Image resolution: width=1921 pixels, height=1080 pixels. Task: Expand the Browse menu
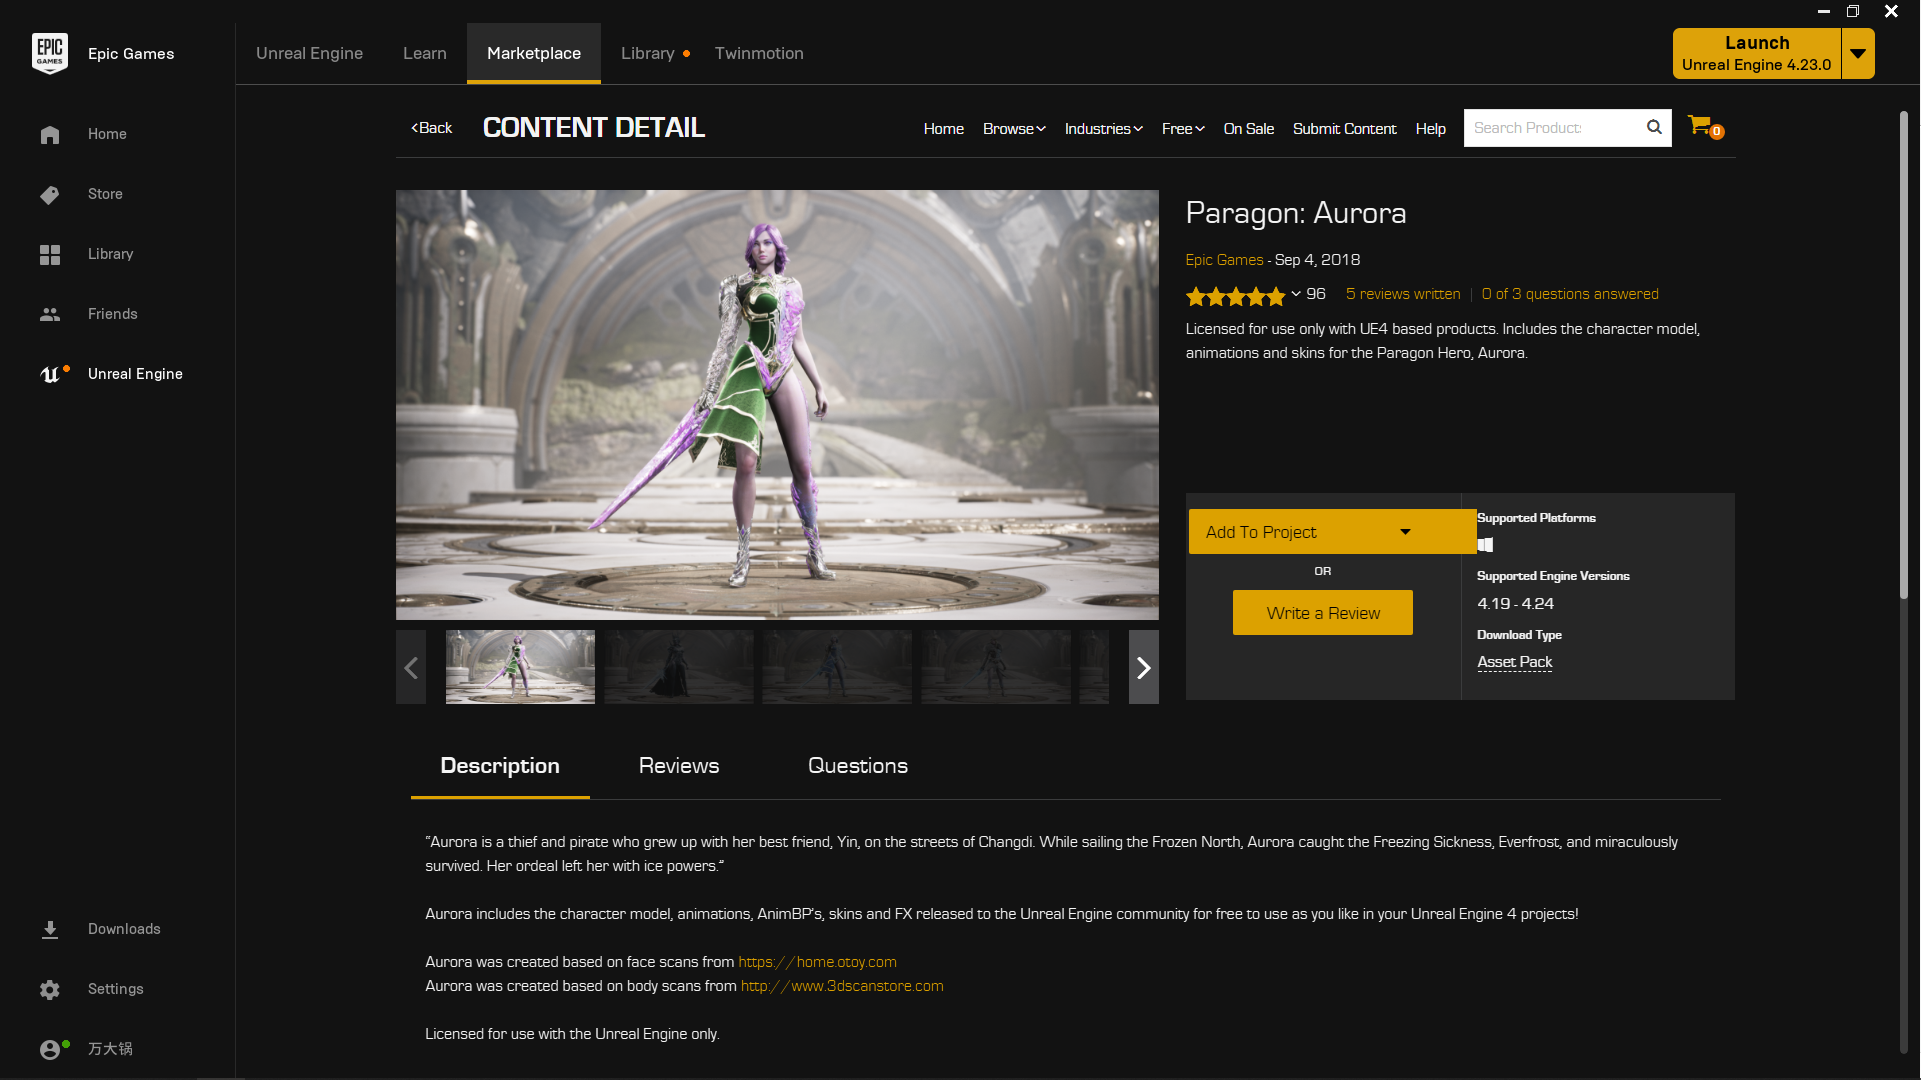pyautogui.click(x=1013, y=129)
